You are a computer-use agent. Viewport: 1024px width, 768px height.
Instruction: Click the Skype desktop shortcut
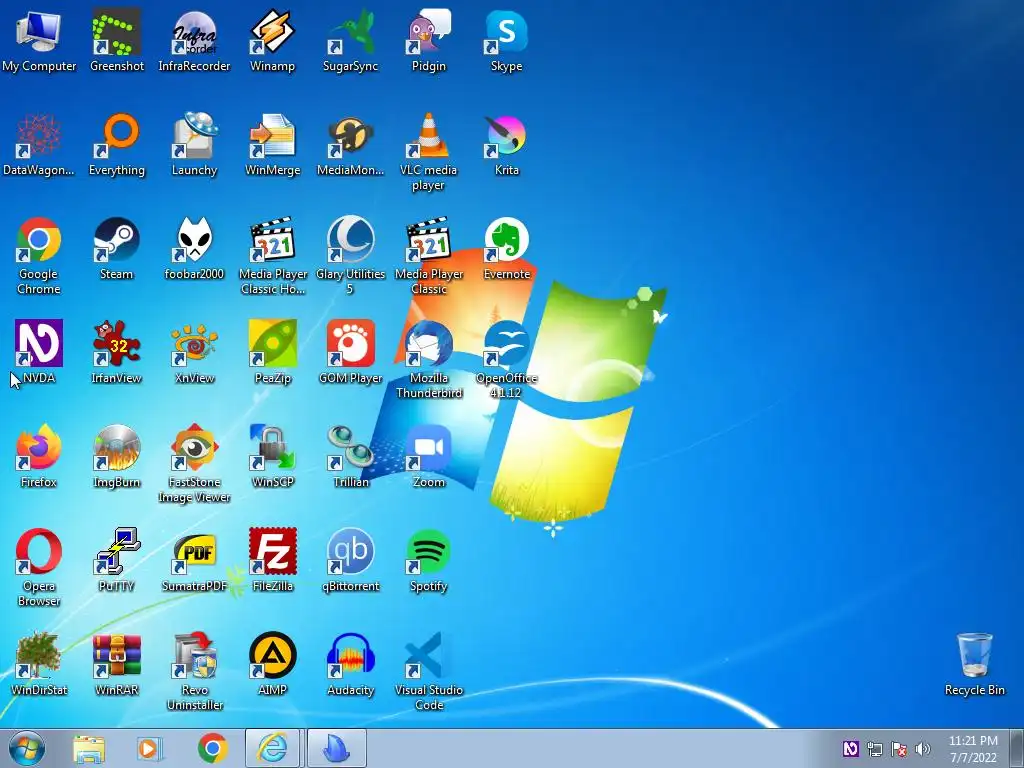point(507,33)
